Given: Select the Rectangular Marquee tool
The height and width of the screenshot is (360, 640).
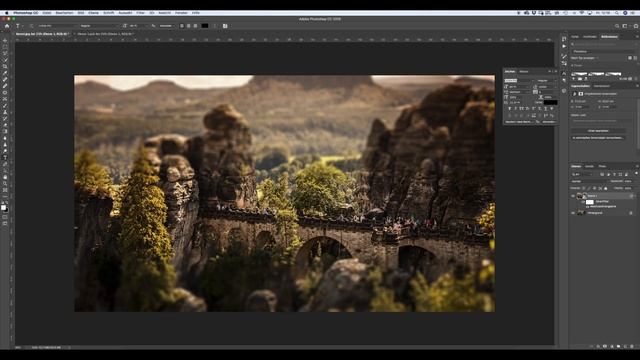Looking at the screenshot, I should 5,47.
